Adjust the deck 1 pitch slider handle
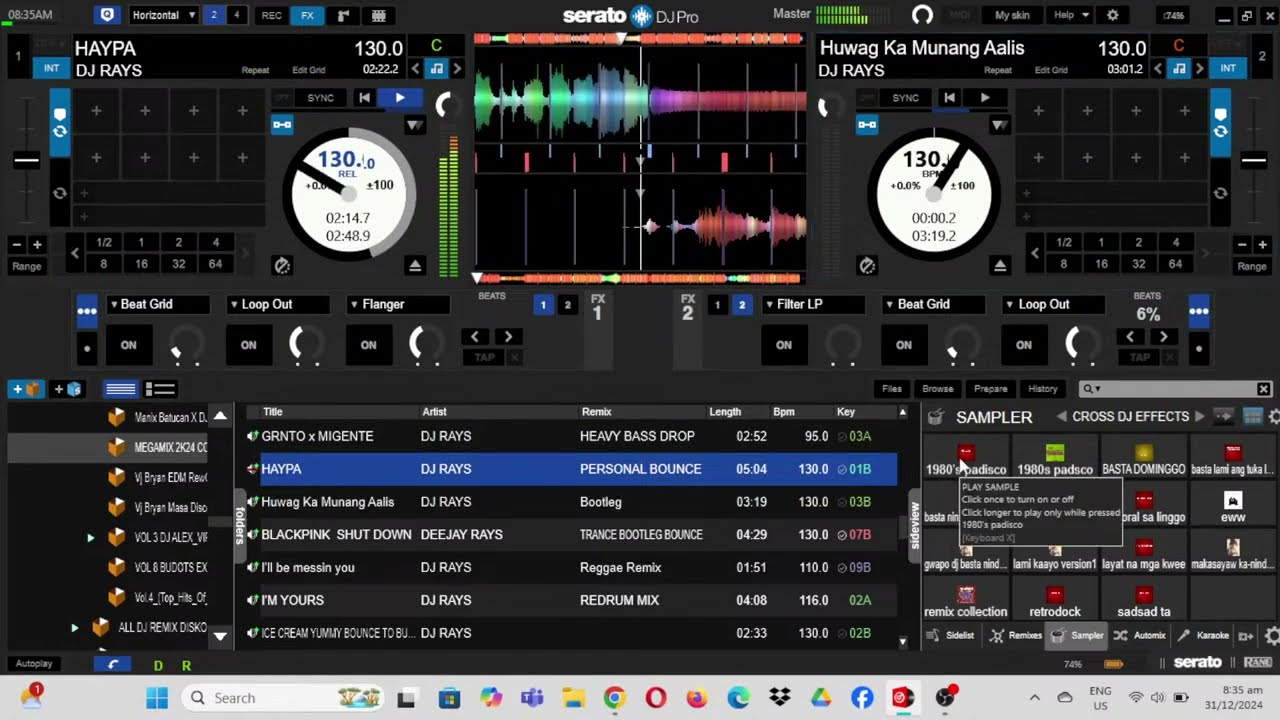The image size is (1280, 720). (x=27, y=160)
